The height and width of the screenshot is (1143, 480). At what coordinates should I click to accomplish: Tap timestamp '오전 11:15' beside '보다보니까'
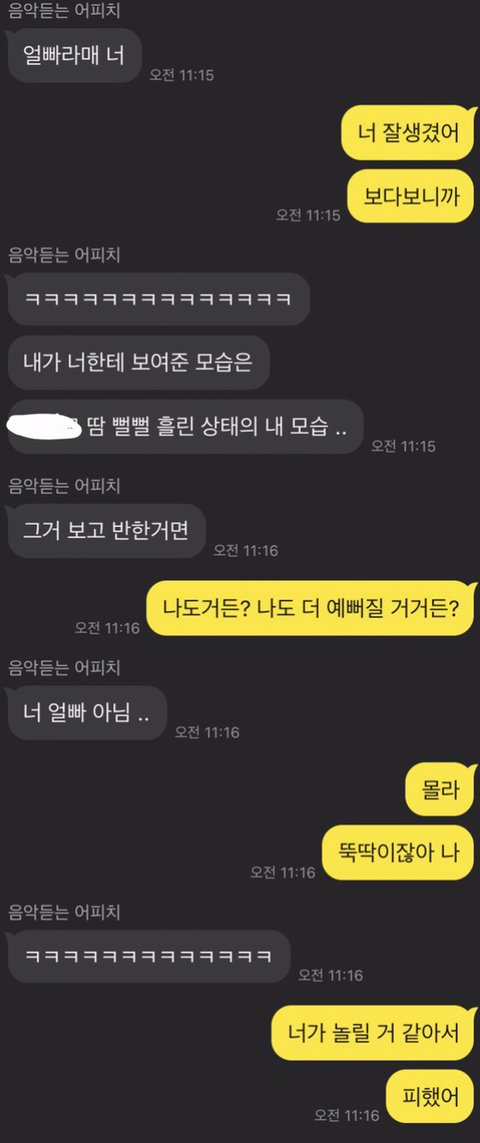[x=308, y=215]
